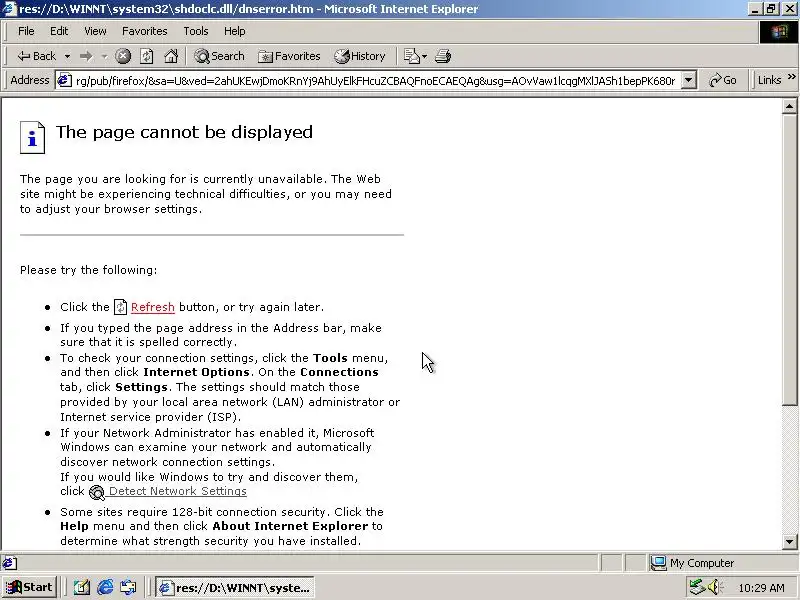Click the Detect Network Settings link

[x=178, y=491]
